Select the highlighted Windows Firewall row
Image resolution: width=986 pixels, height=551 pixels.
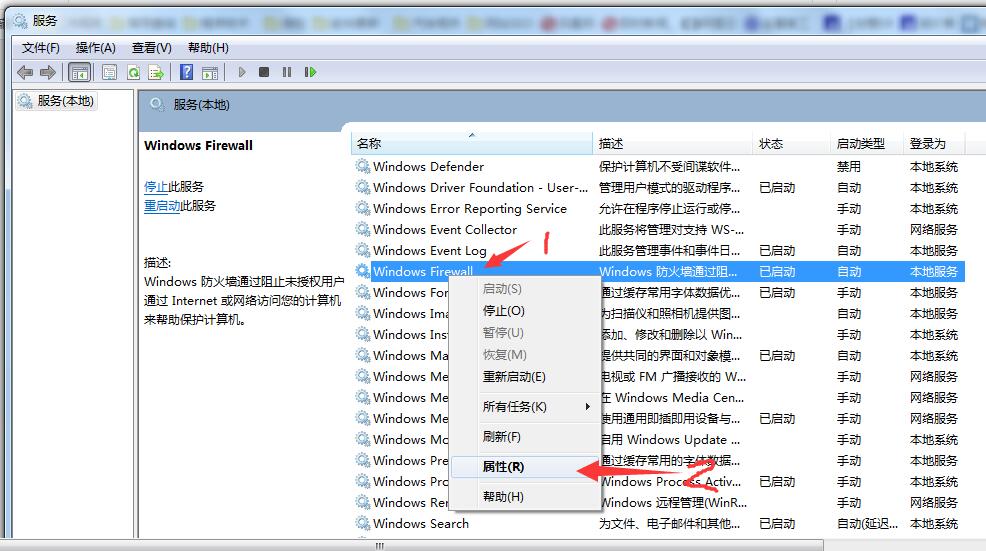coord(658,271)
